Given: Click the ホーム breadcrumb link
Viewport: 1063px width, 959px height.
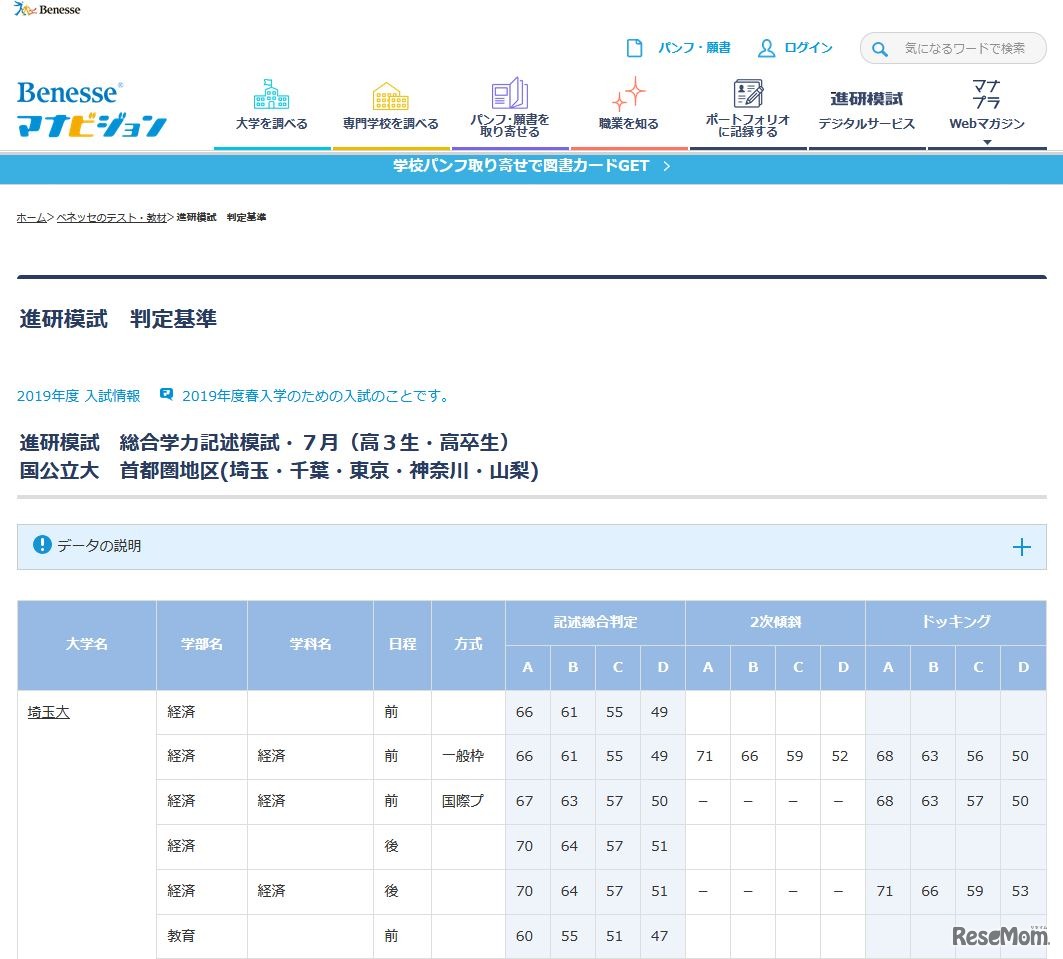Looking at the screenshot, I should 30,217.
